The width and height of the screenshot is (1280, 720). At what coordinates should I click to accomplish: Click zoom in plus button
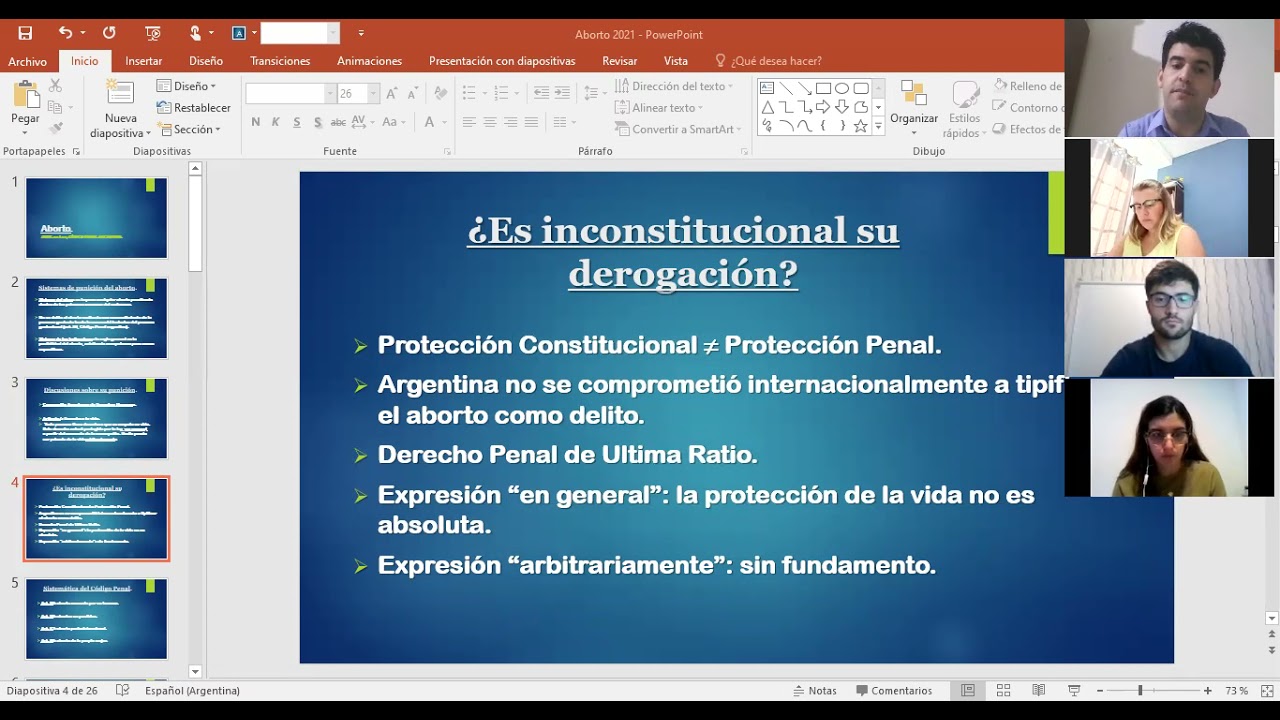1208,690
